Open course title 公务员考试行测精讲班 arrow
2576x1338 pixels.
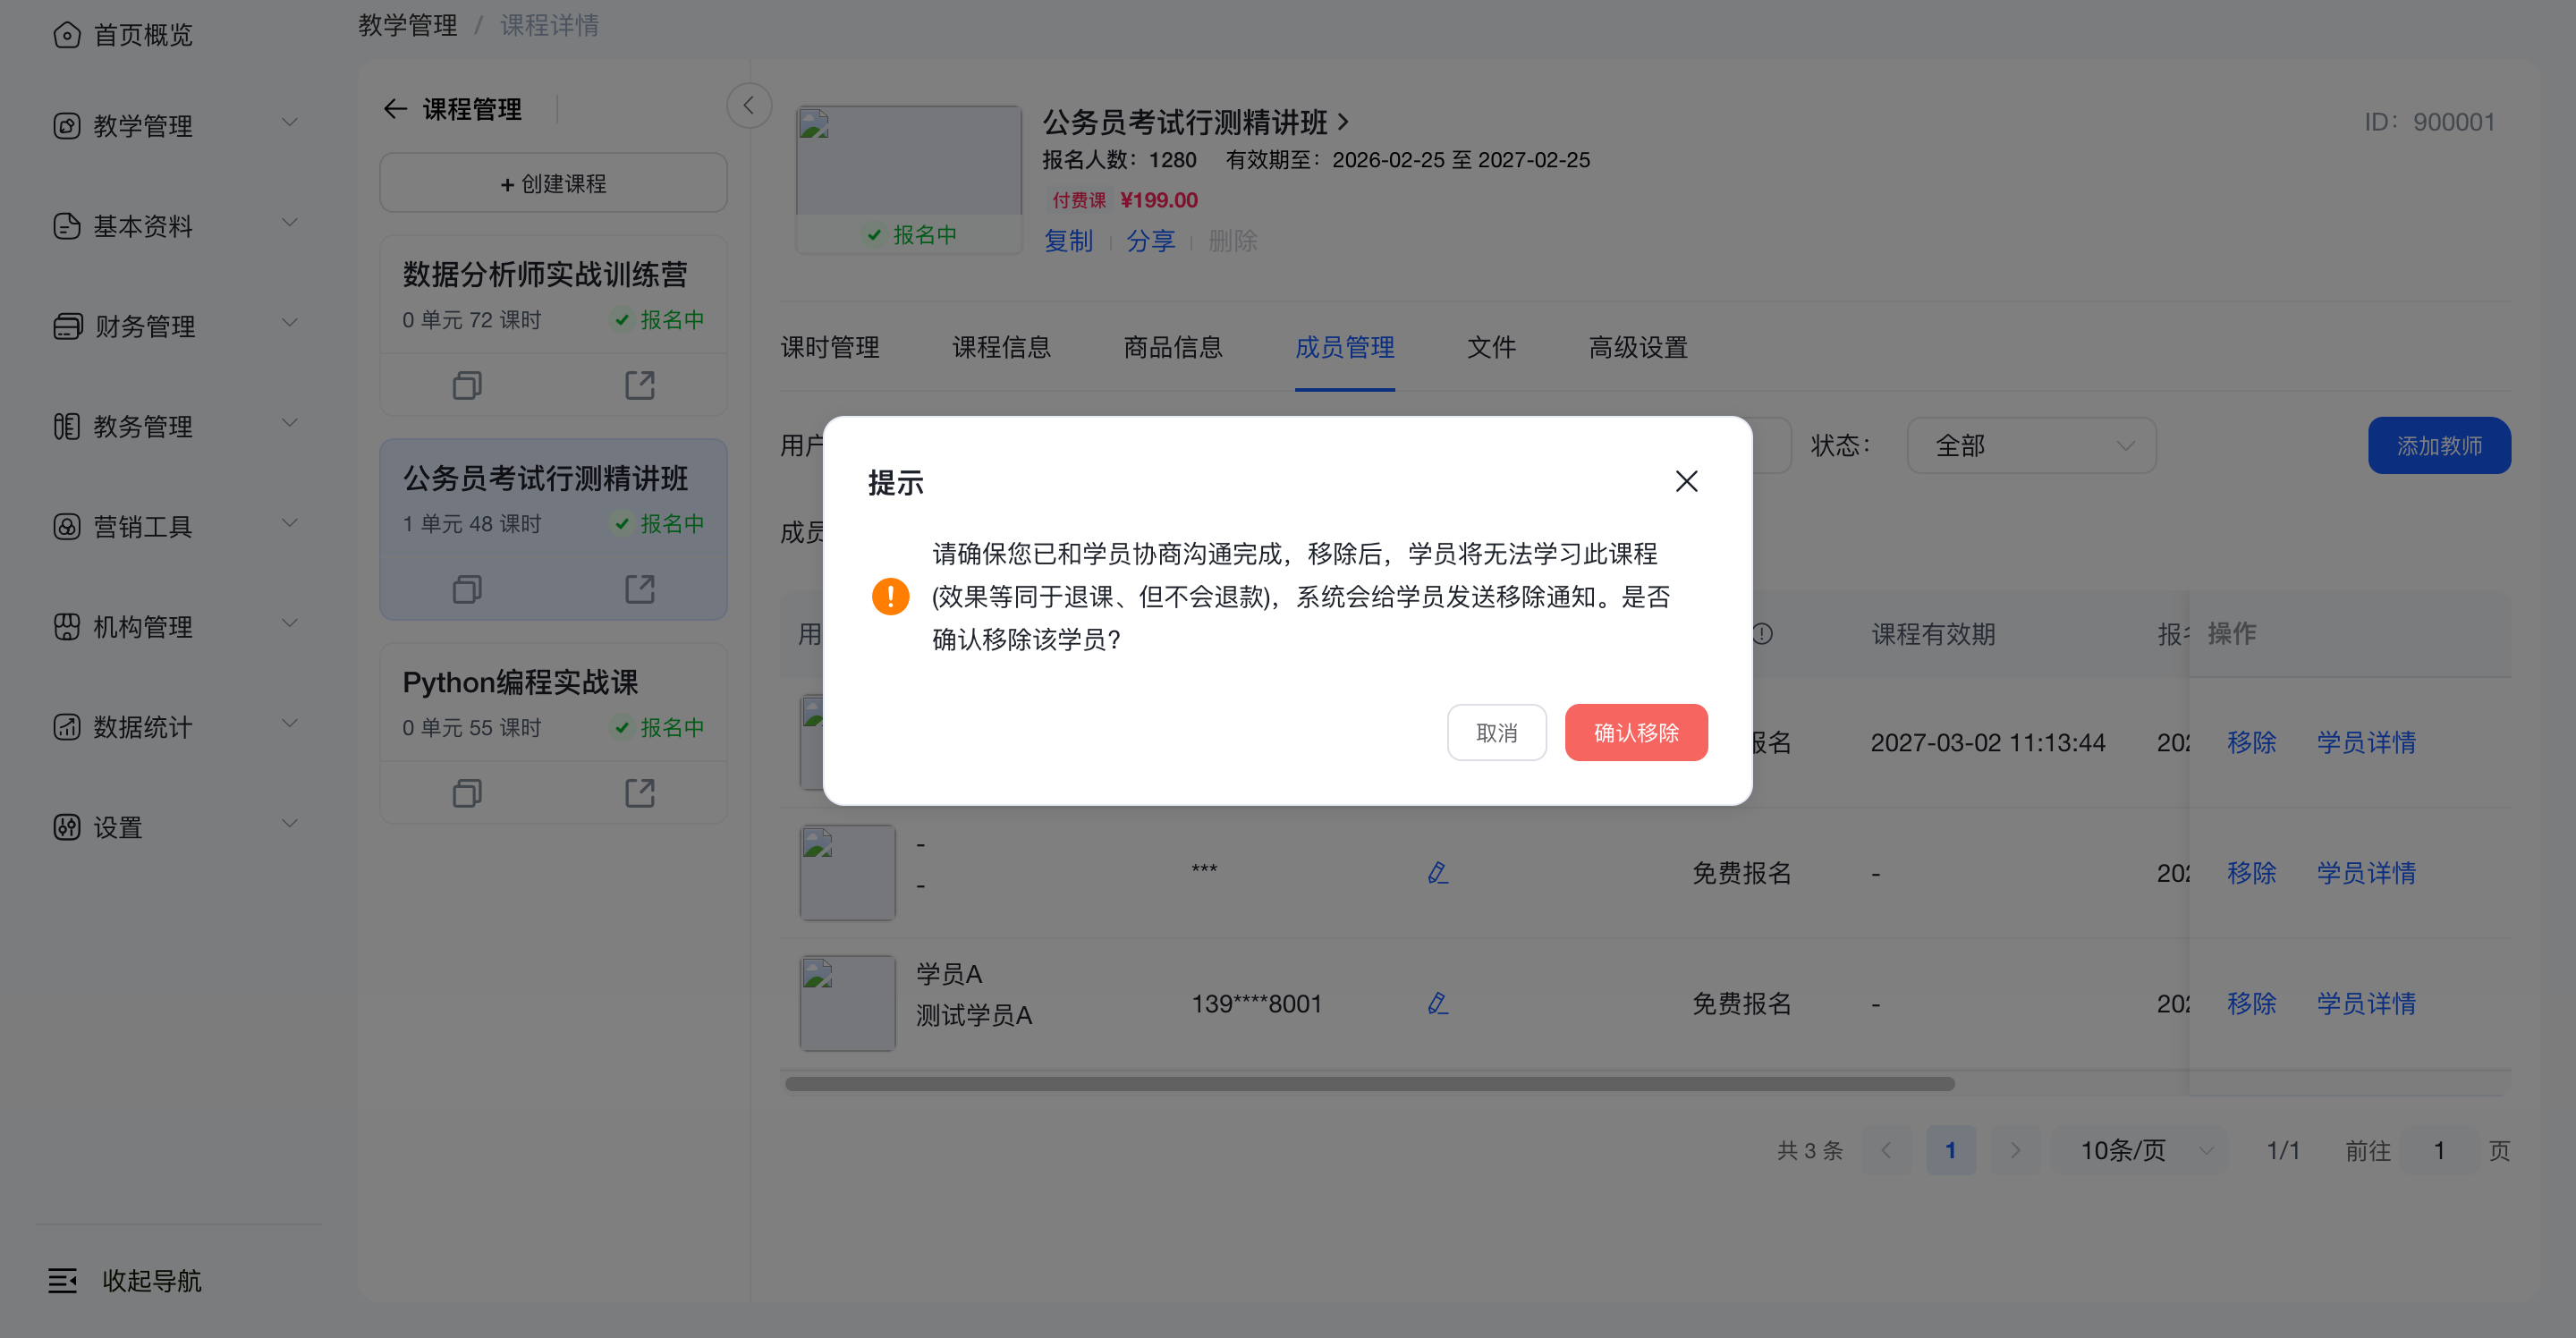pyautogui.click(x=1343, y=122)
